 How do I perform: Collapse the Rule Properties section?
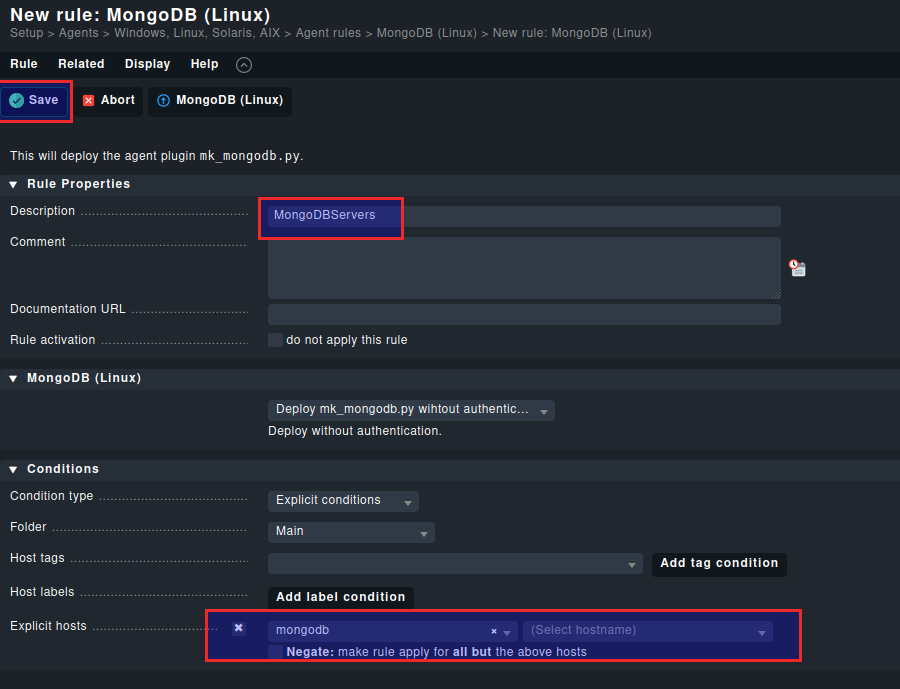click(14, 184)
